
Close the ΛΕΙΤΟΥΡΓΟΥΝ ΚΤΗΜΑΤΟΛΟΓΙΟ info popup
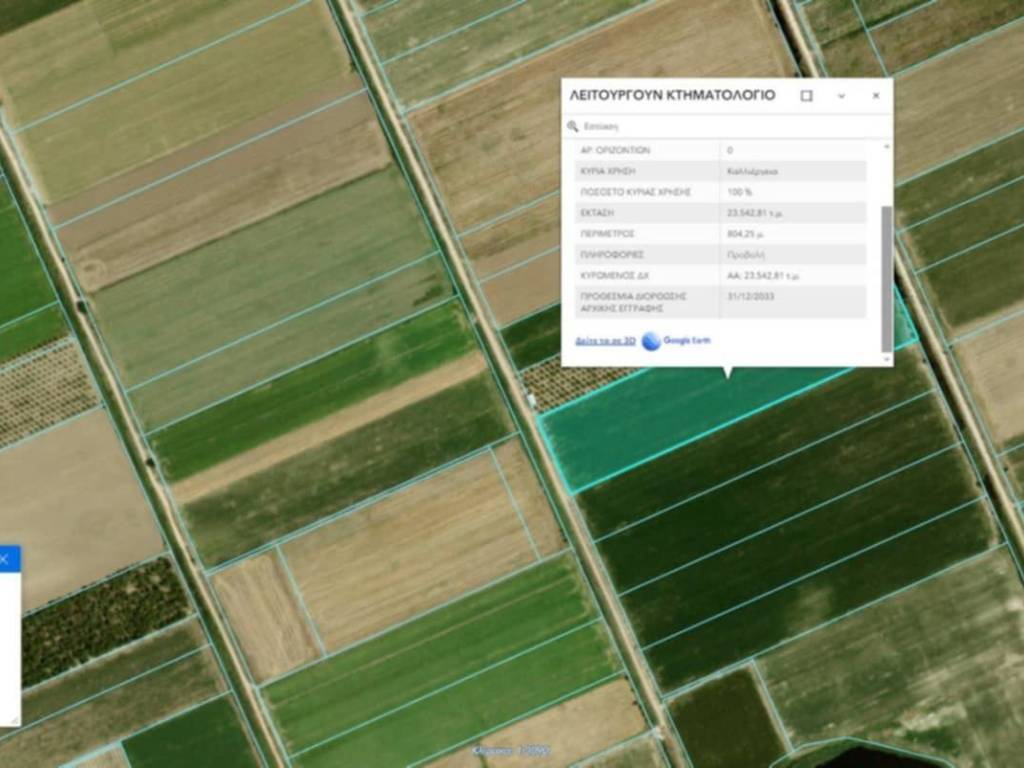[x=876, y=96]
